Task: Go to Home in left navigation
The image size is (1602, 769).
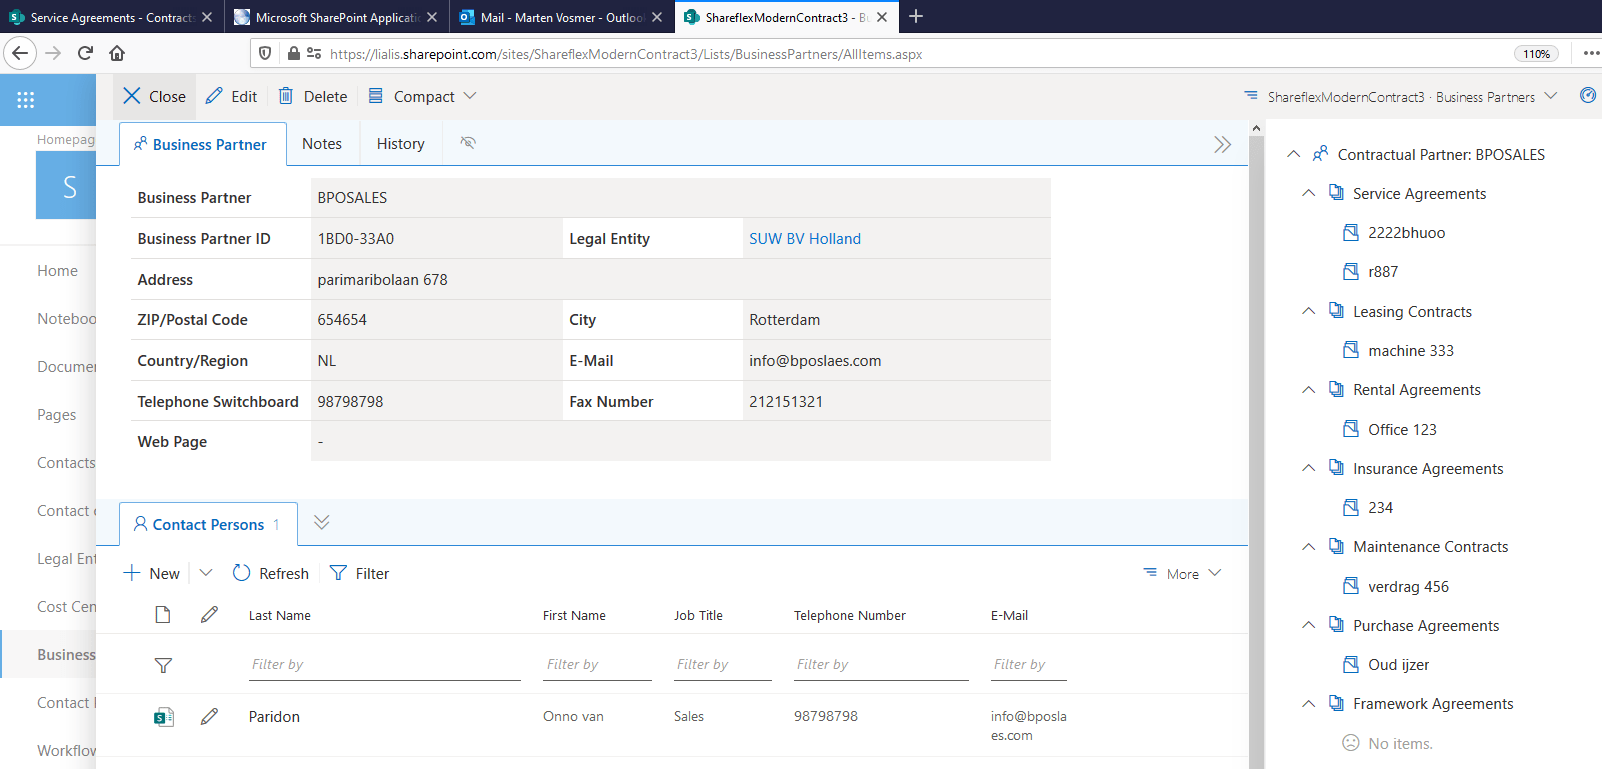Action: pos(57,270)
